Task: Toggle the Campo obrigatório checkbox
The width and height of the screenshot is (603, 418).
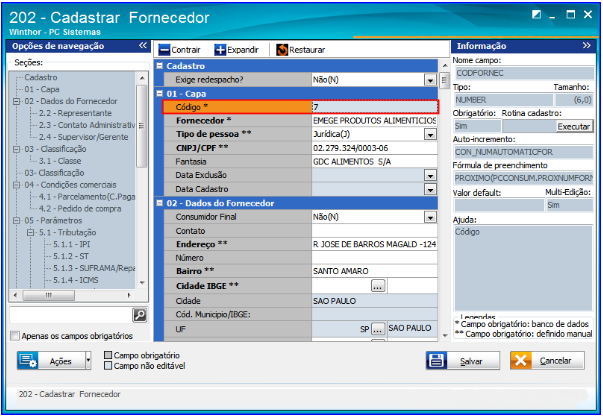Action: pos(107,355)
